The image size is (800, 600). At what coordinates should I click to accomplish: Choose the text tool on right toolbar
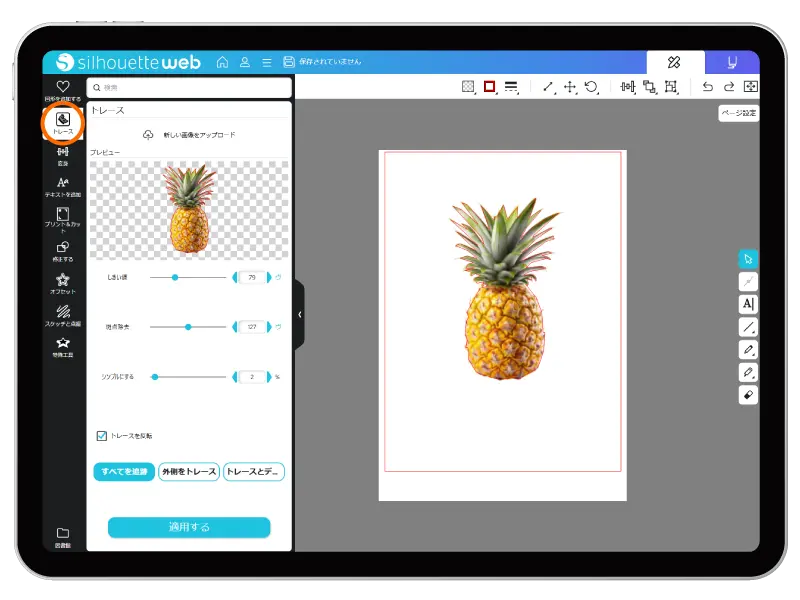pyautogui.click(x=748, y=304)
